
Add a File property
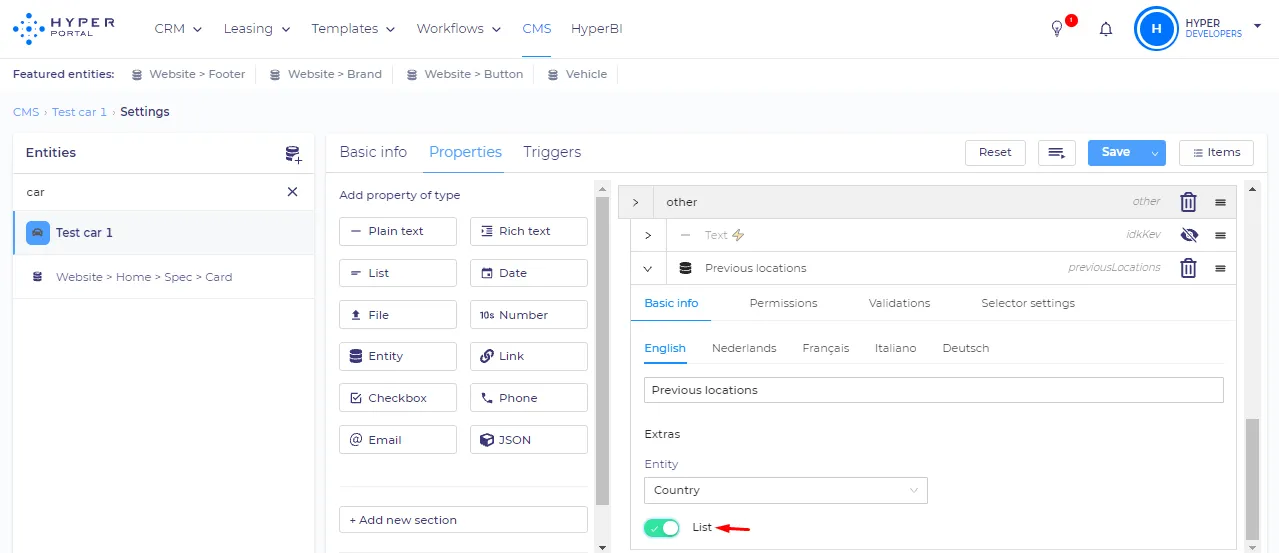click(x=398, y=315)
